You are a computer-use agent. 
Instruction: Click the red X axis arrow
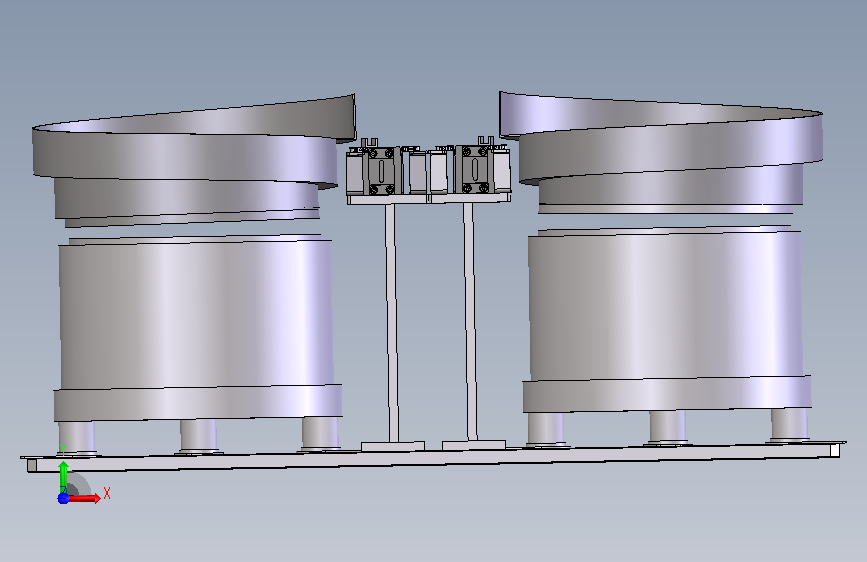point(84,498)
